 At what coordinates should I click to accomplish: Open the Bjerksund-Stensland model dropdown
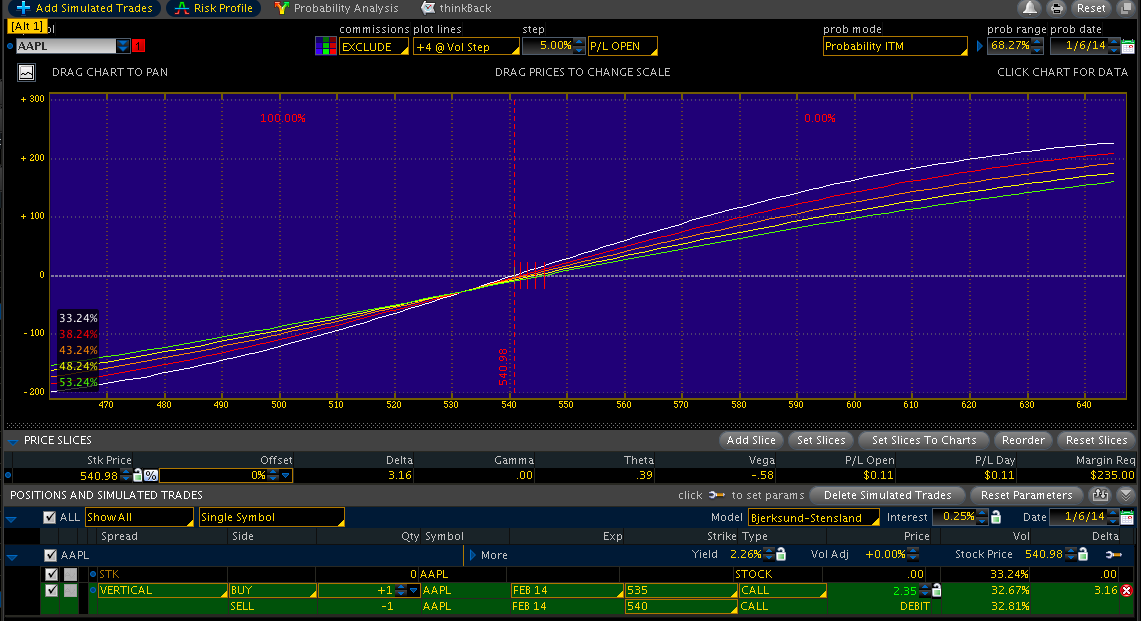click(814, 518)
